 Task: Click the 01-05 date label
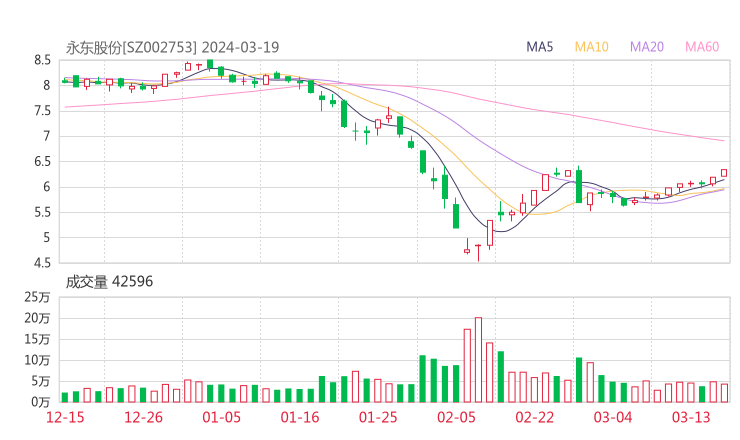tap(221, 417)
